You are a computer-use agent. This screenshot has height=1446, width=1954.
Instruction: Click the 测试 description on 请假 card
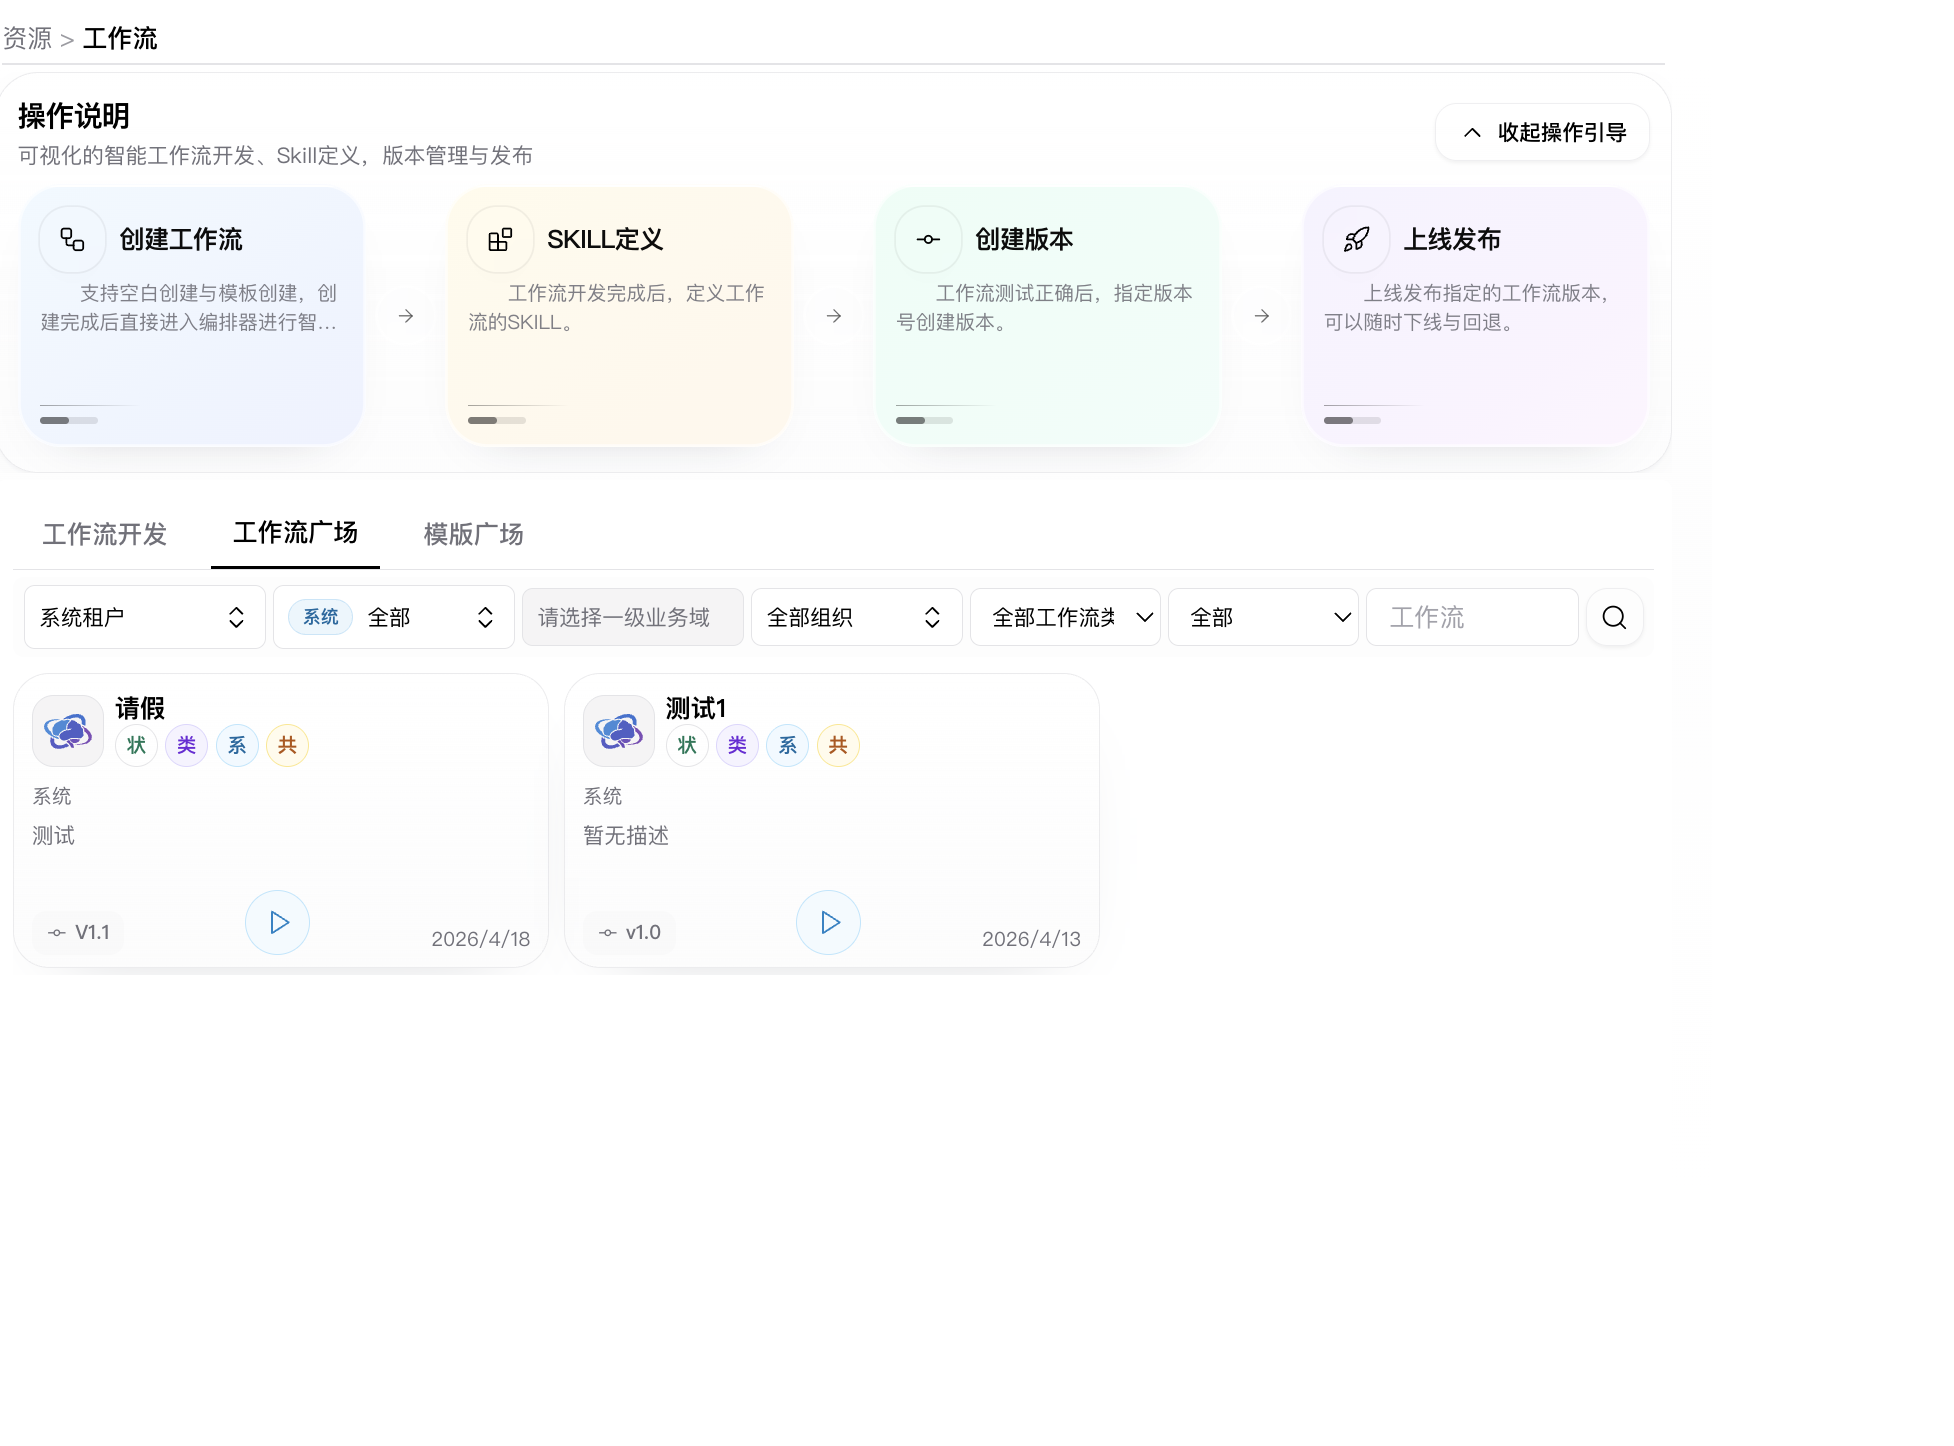54,835
